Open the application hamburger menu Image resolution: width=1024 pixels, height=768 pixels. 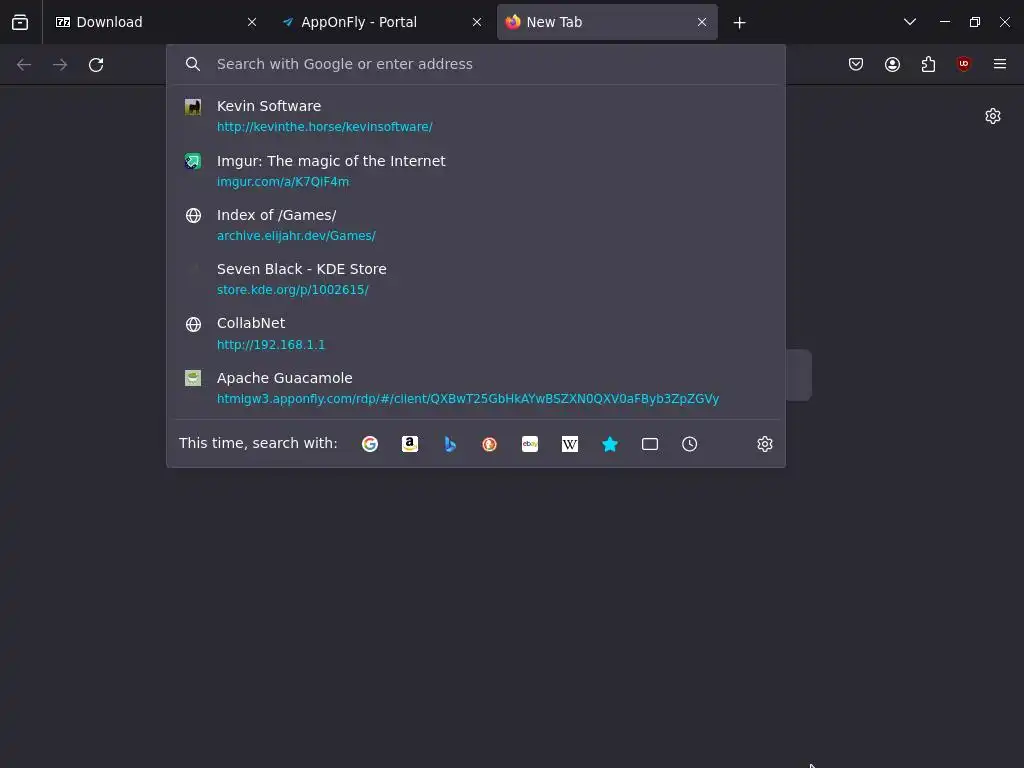[x=999, y=64]
